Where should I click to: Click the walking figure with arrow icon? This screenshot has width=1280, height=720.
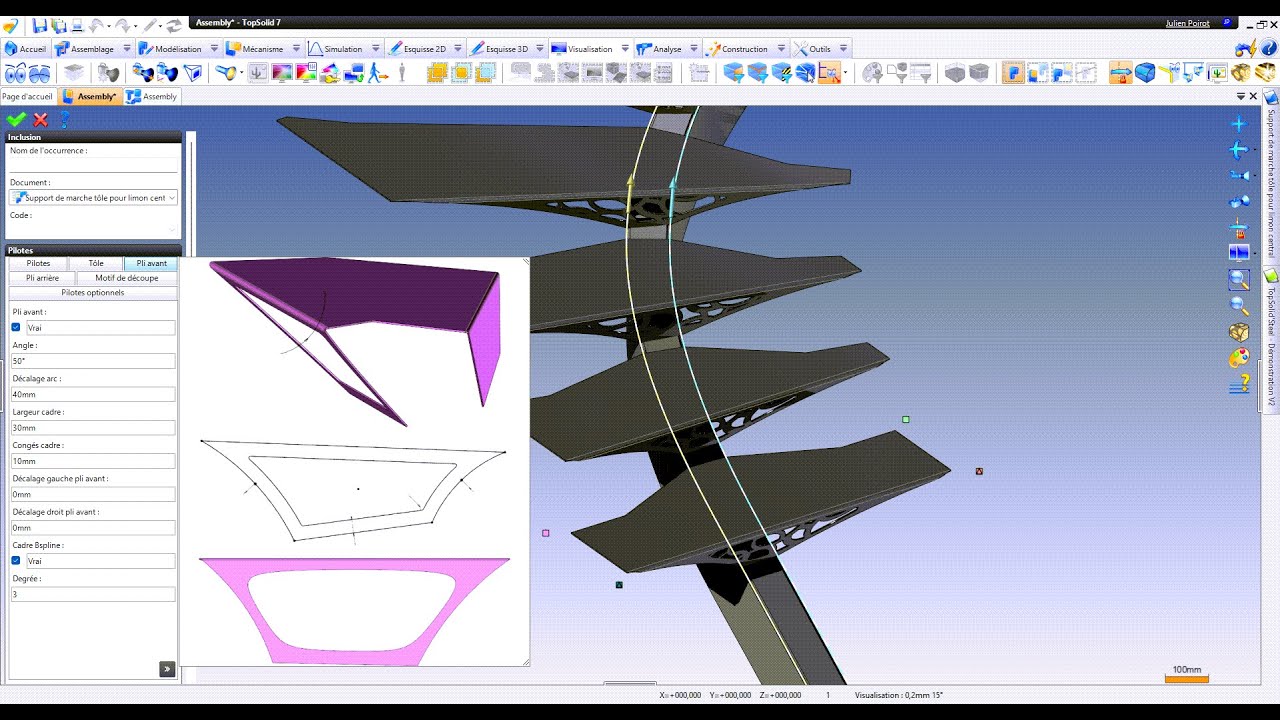click(378, 73)
